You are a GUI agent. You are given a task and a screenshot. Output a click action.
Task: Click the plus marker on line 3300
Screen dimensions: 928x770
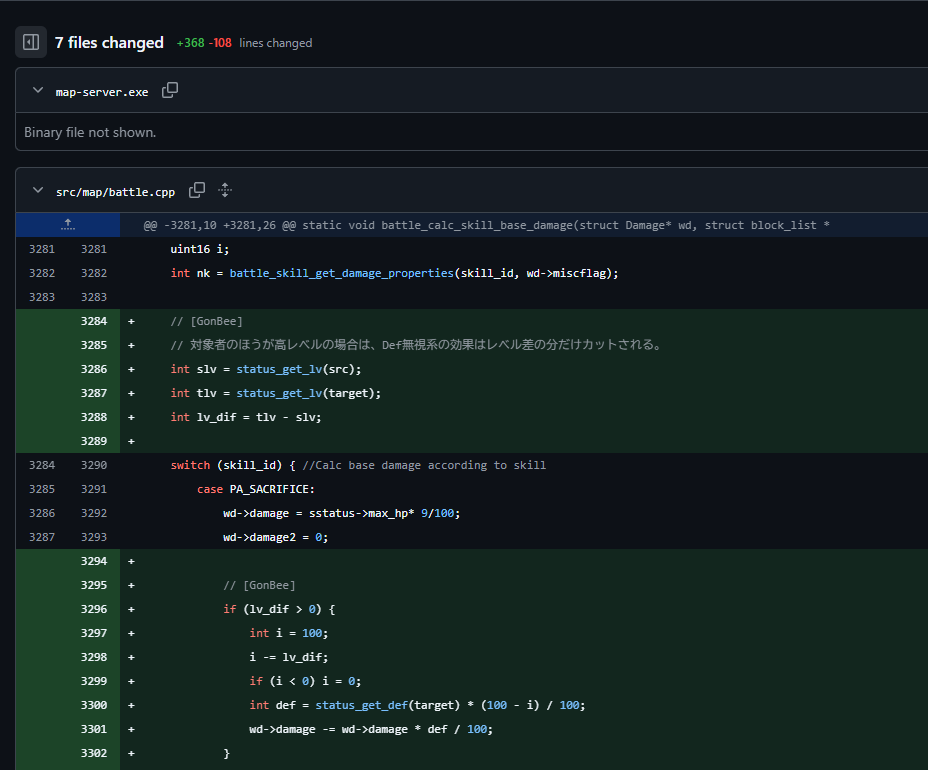coord(131,705)
